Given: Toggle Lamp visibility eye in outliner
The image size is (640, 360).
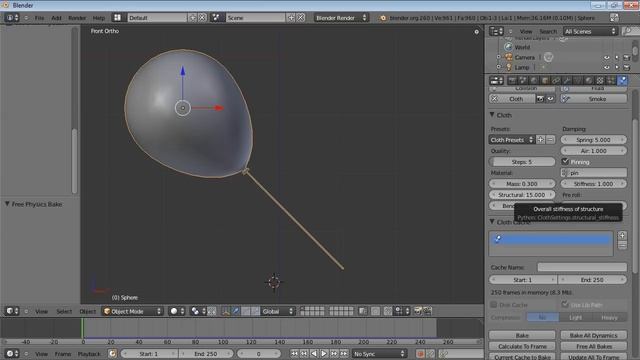Looking at the screenshot, I should point(607,67).
